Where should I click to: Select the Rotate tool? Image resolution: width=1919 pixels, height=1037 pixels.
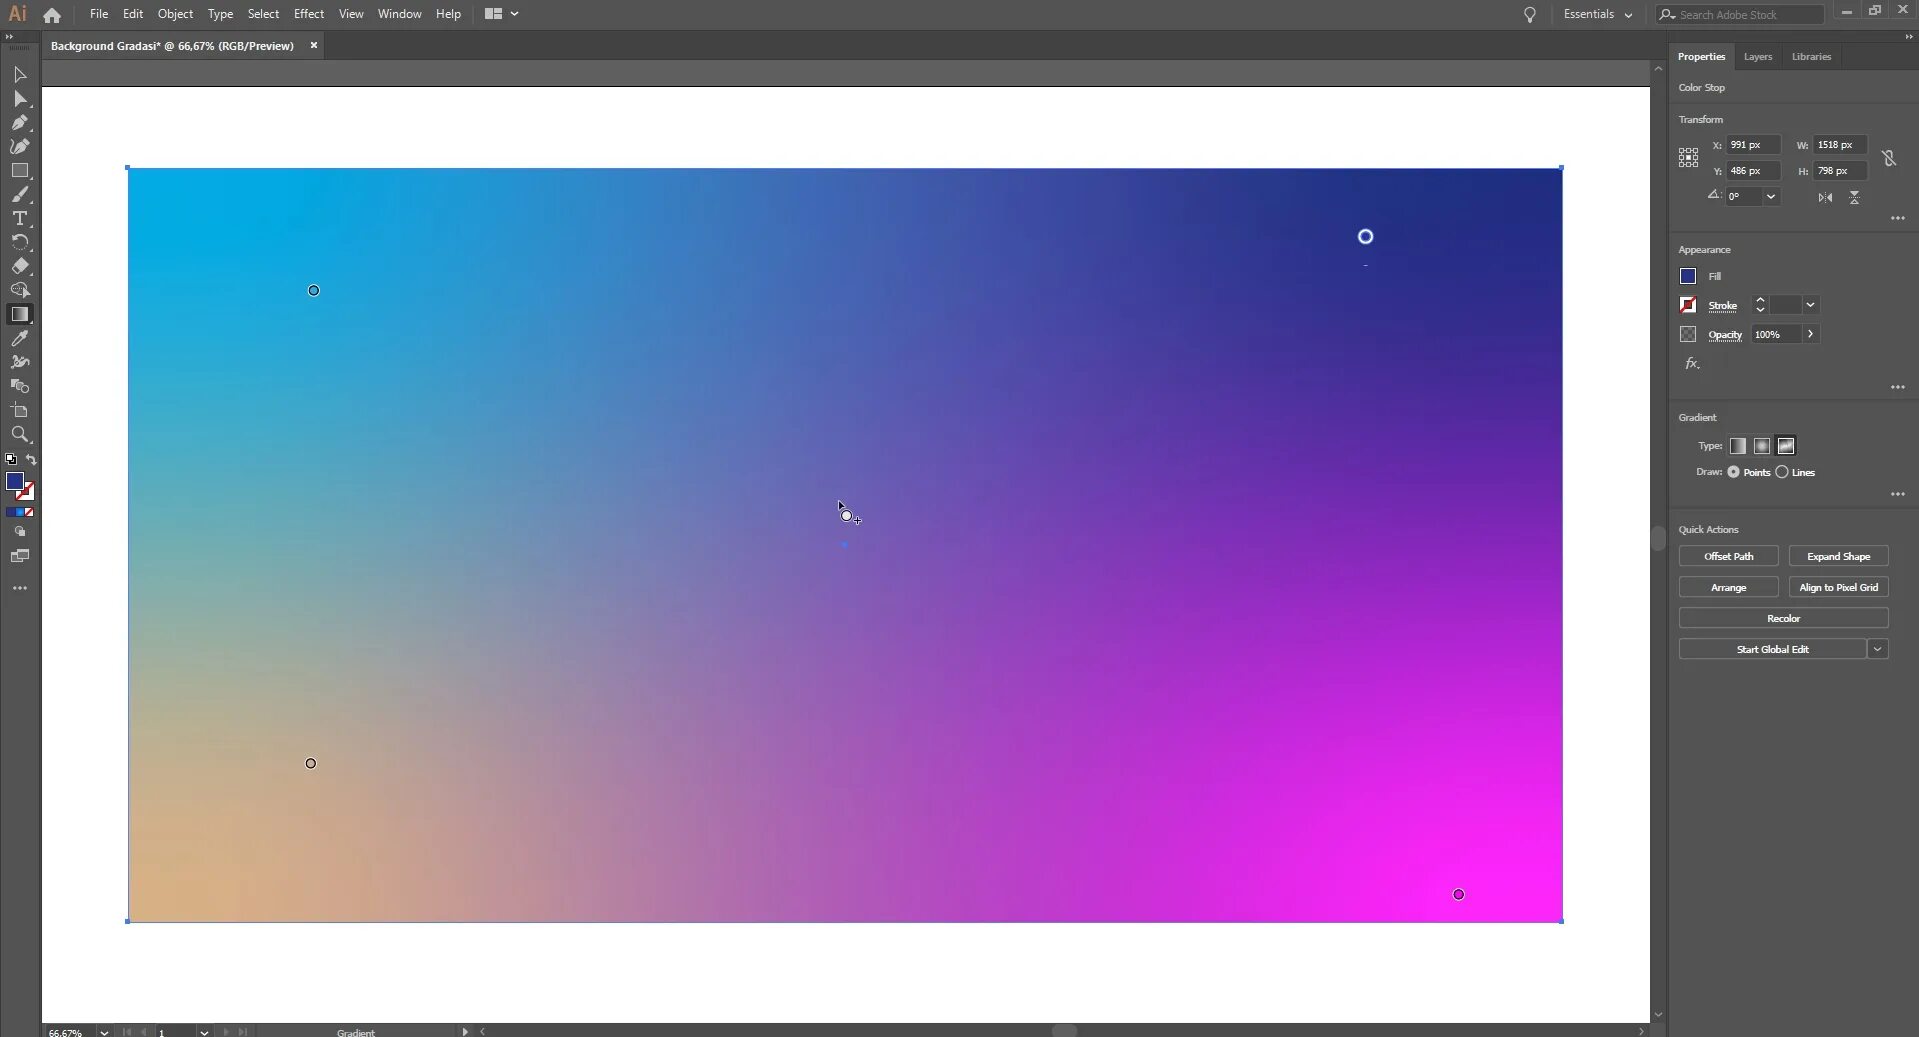[x=20, y=243]
